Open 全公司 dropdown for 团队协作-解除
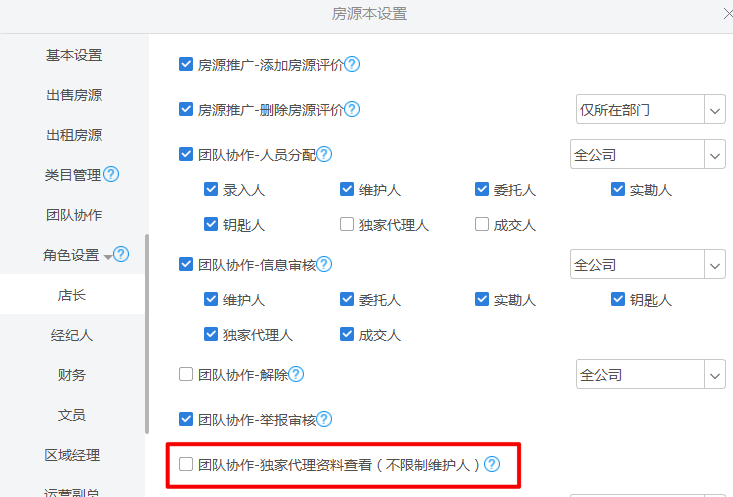The width and height of the screenshot is (733, 497). 651,374
